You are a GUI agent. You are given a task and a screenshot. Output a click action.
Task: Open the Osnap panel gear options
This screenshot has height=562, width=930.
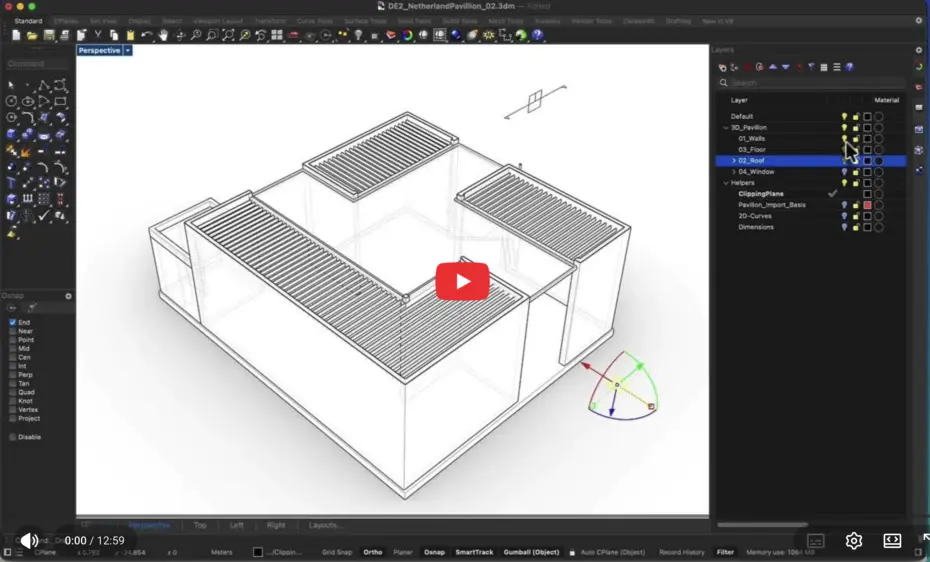(68, 296)
